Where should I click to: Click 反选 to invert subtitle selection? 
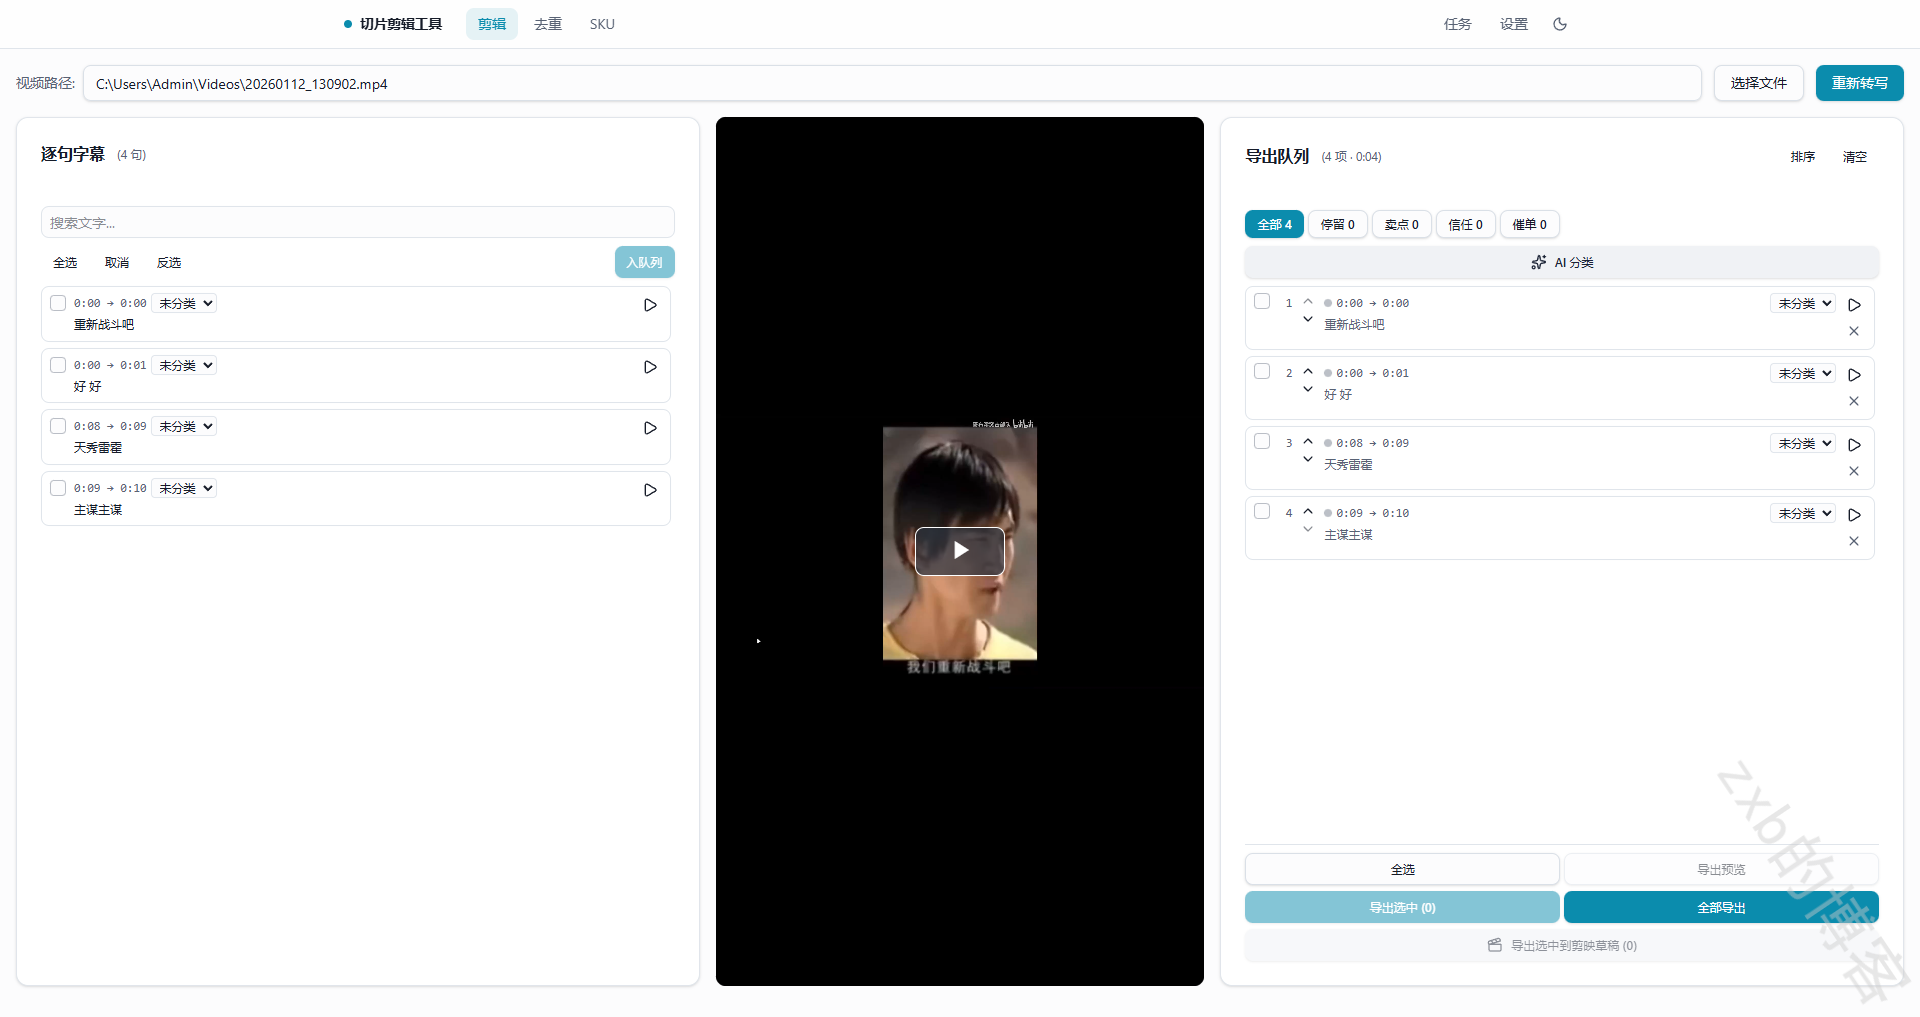pyautogui.click(x=169, y=262)
